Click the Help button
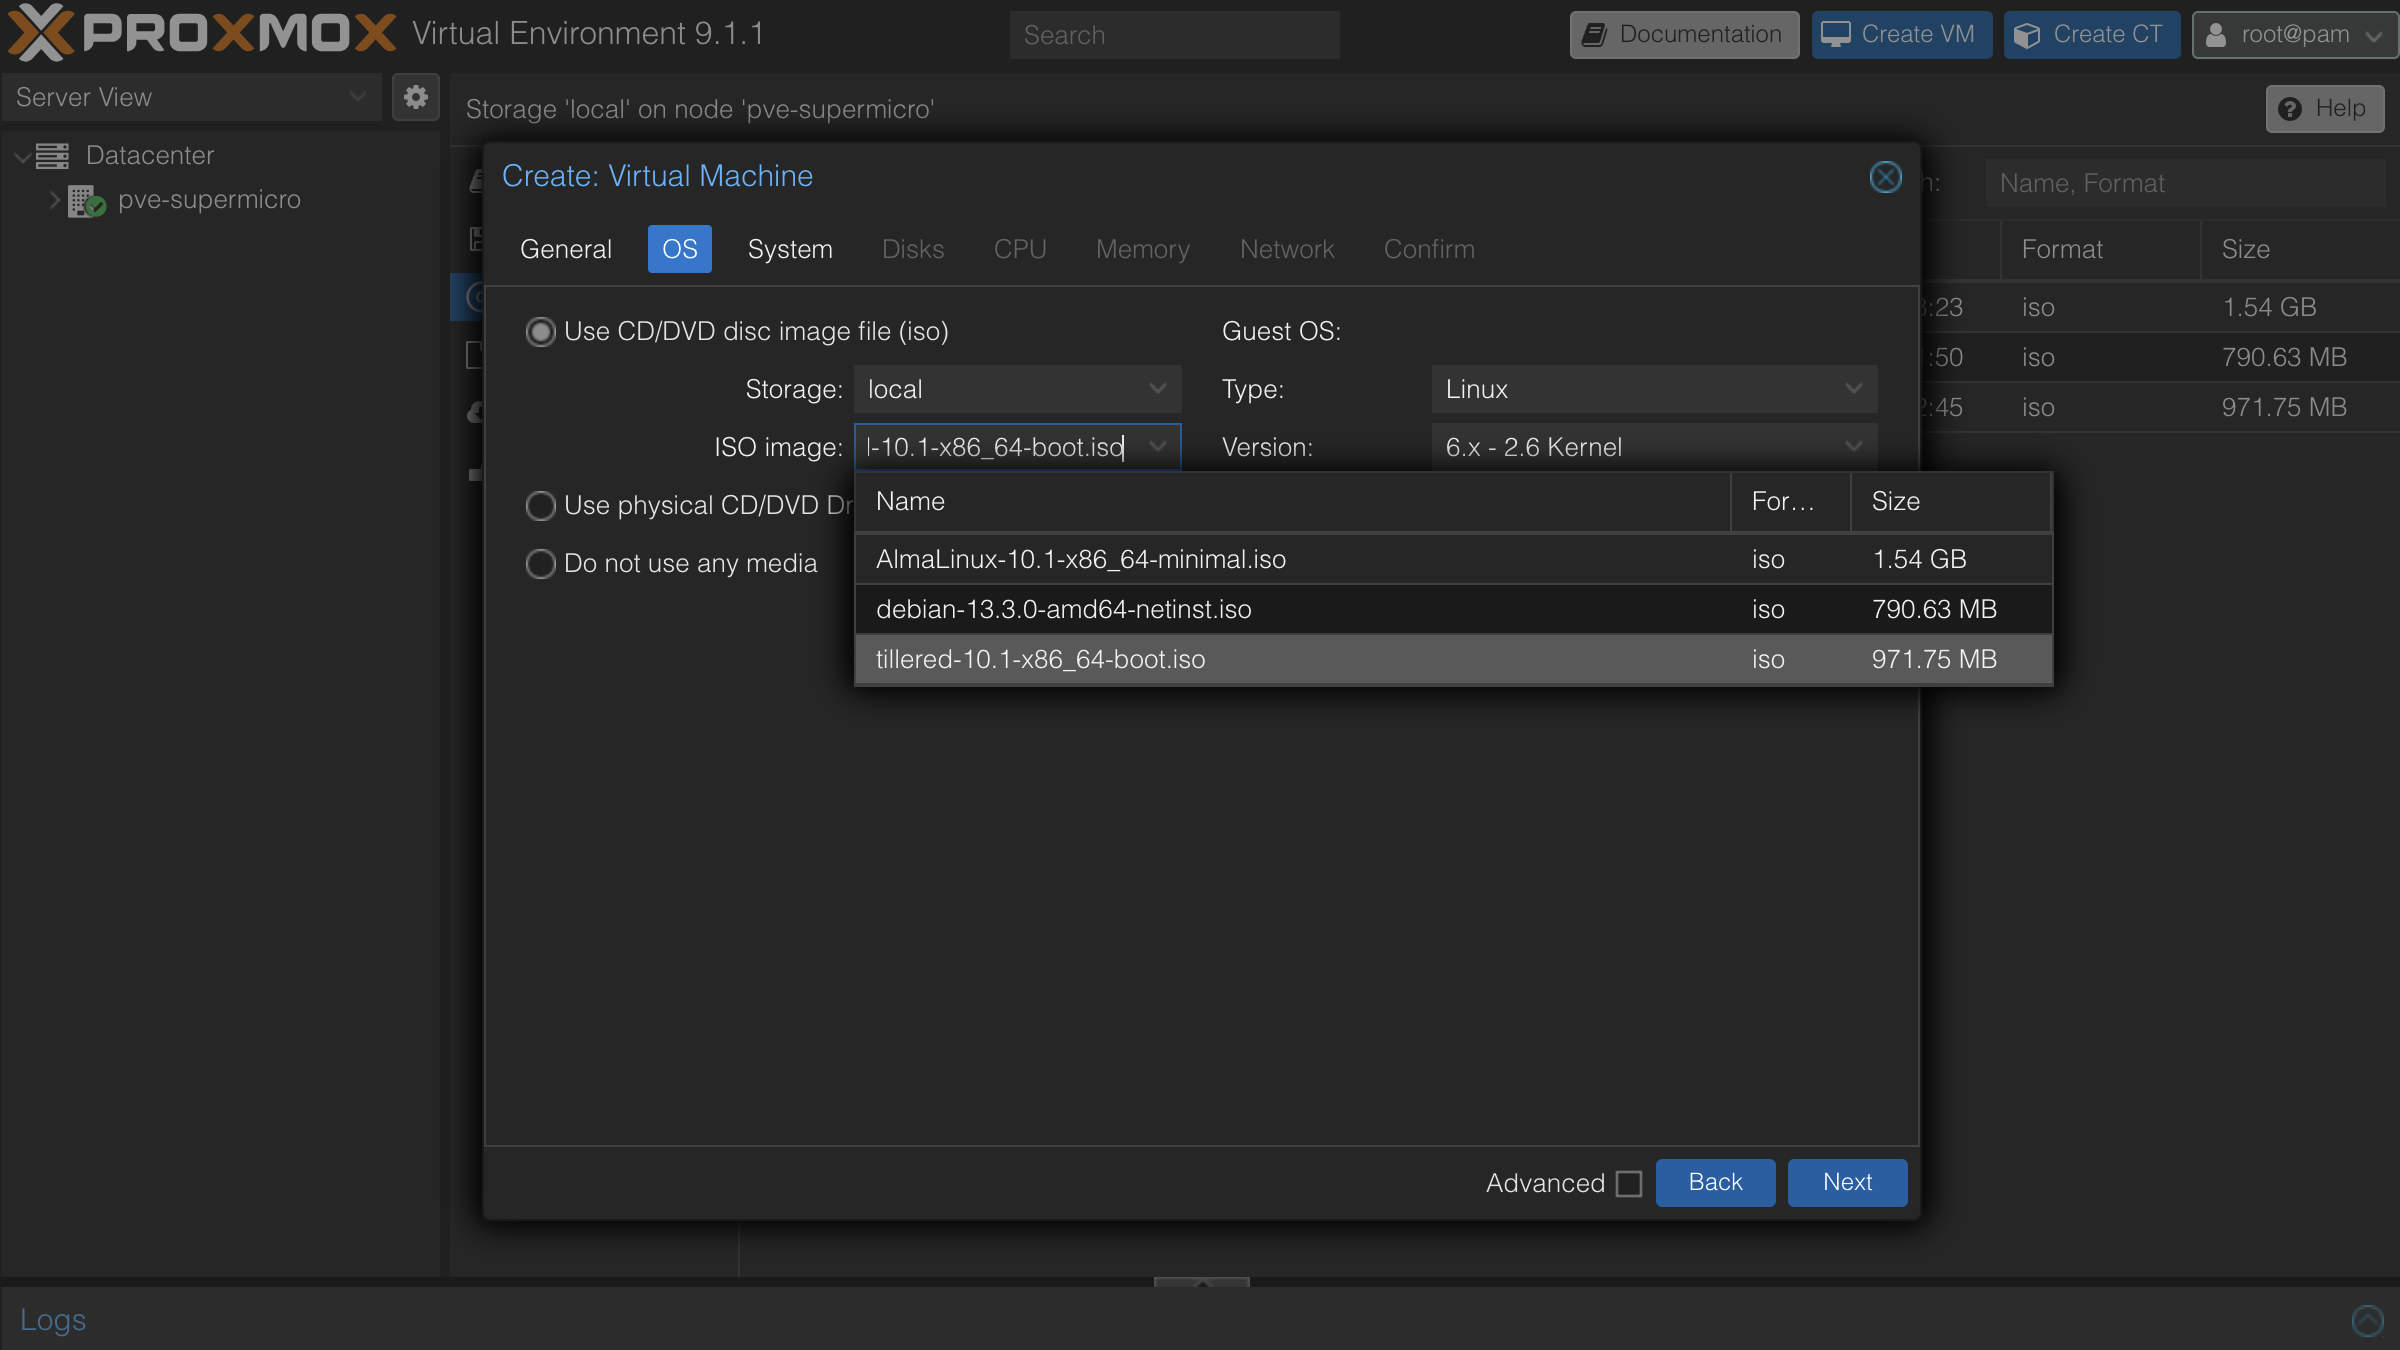 (2325, 109)
